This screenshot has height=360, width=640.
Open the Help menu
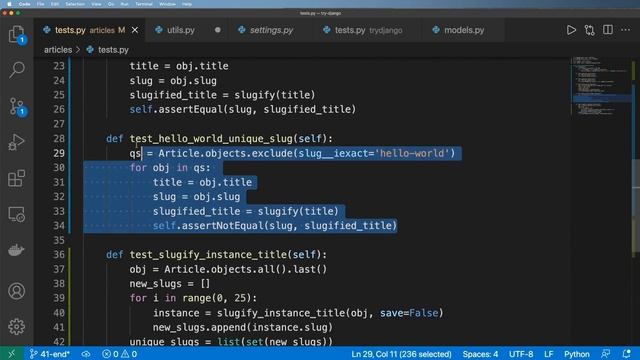click(x=187, y=4)
